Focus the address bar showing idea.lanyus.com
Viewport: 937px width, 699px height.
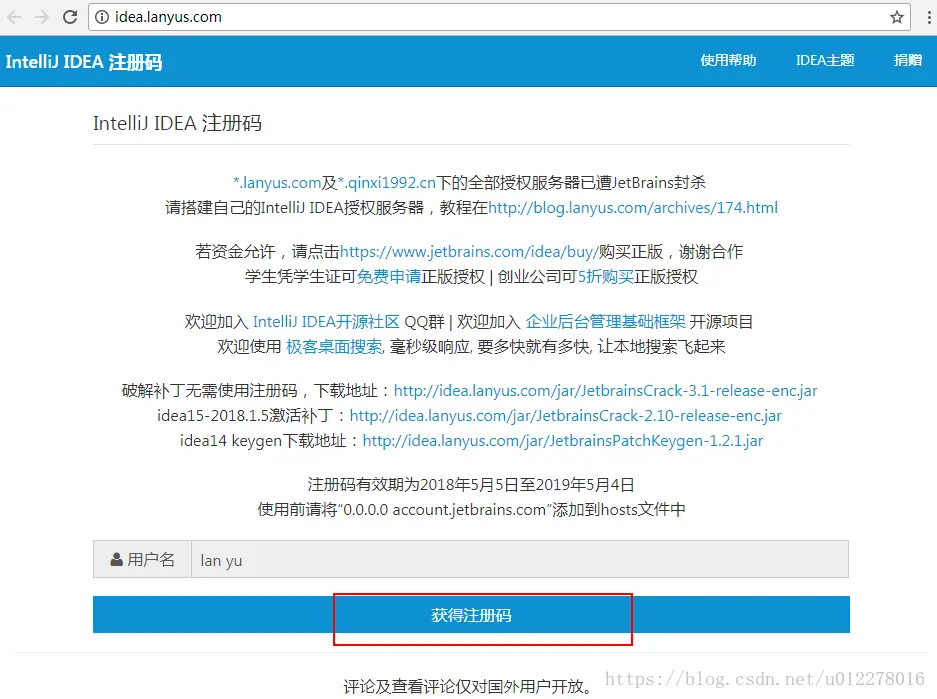(499, 17)
